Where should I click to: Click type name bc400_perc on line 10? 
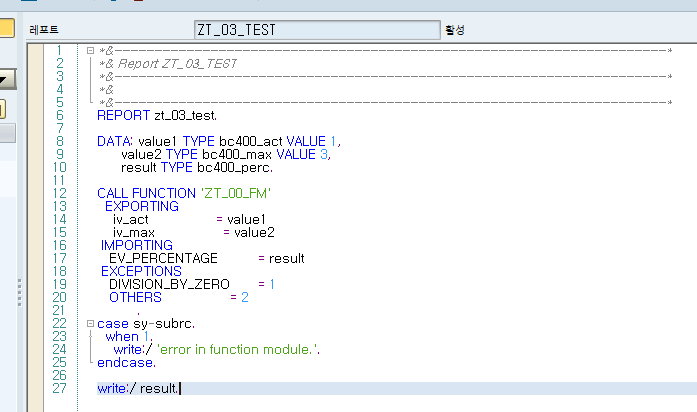click(235, 168)
